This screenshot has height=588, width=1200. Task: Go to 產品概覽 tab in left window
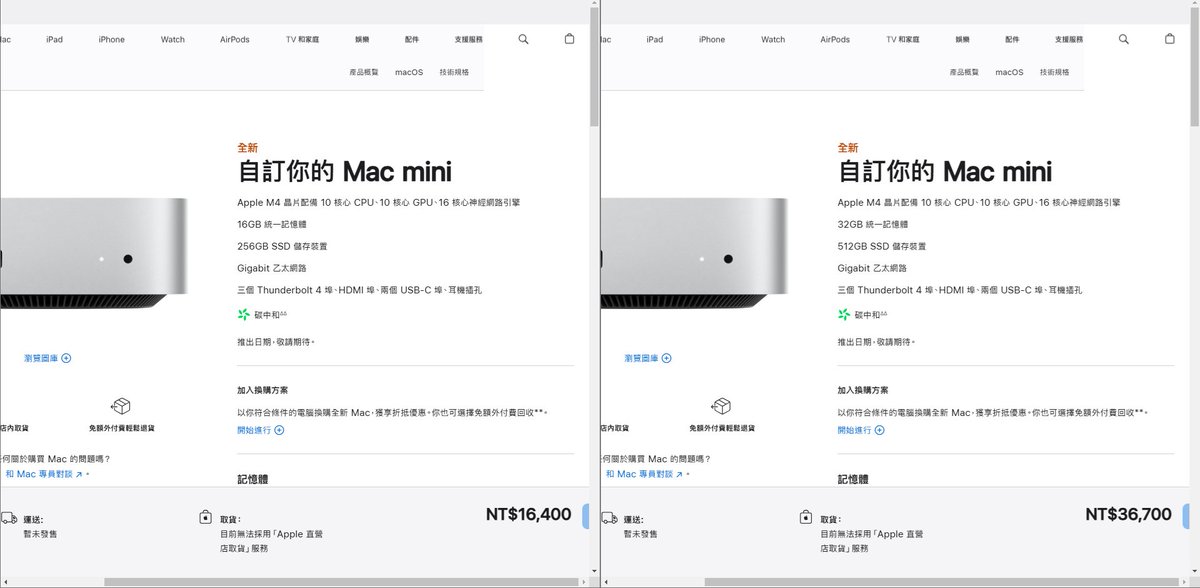pos(364,72)
